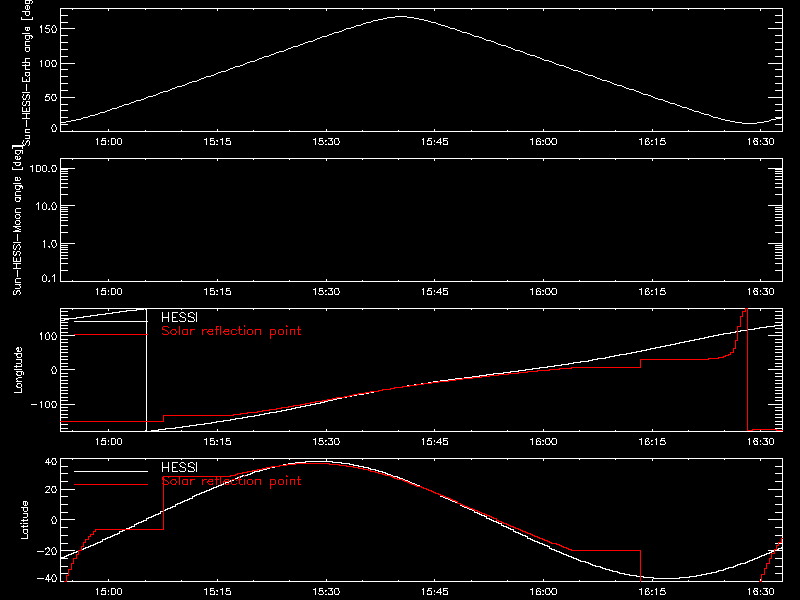Click red legend line sample in Latitude plot

[111, 485]
